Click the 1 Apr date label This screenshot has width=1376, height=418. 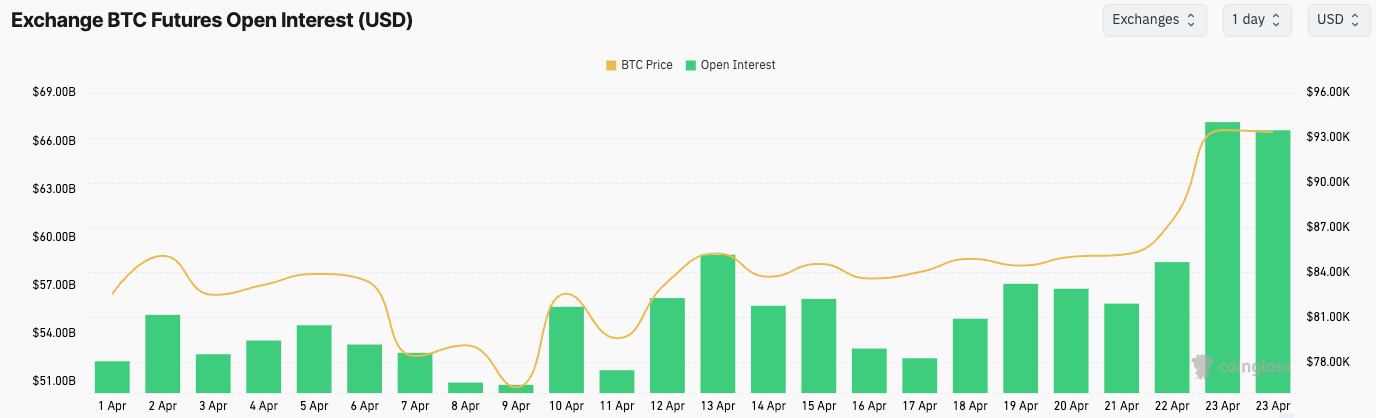[112, 407]
